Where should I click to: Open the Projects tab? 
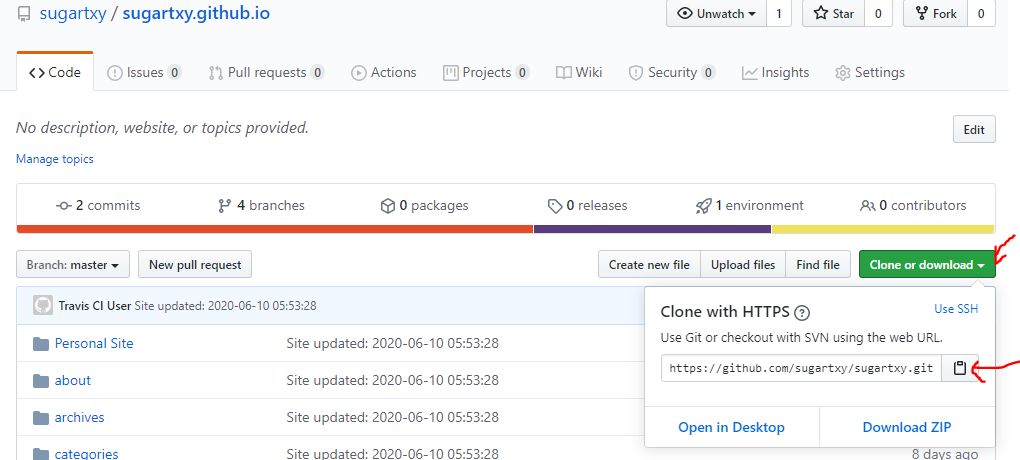point(486,72)
